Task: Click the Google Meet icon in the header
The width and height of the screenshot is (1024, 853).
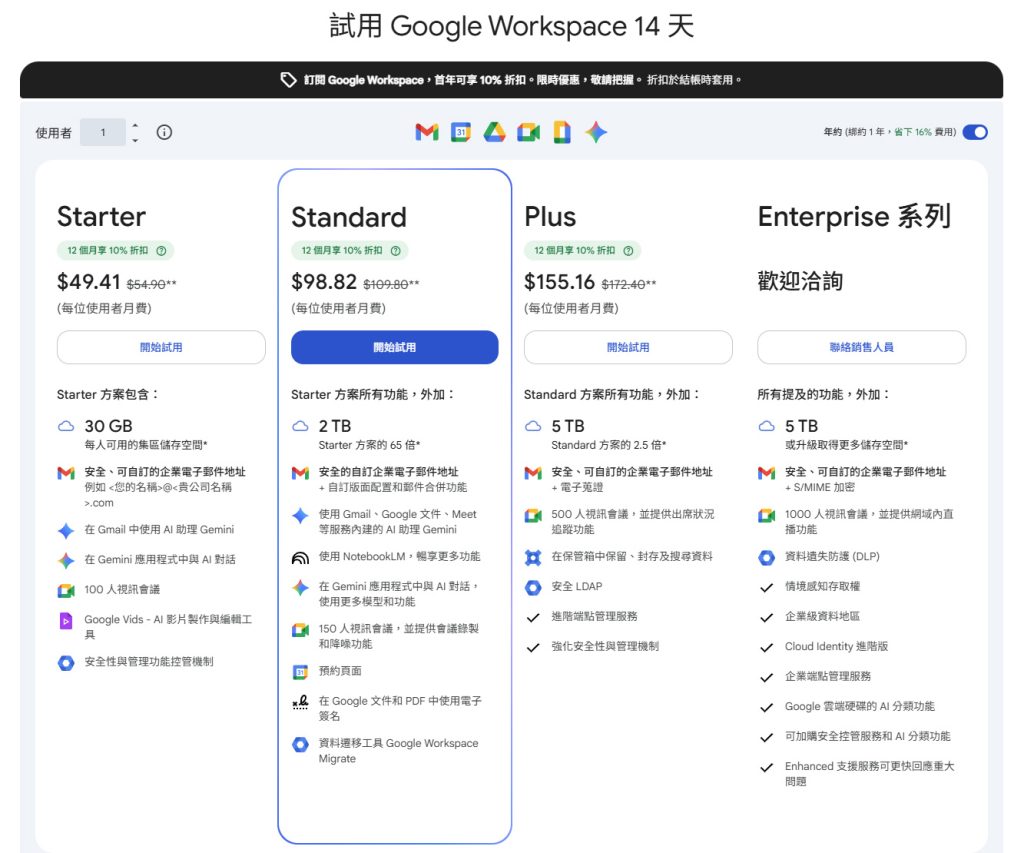Action: click(x=528, y=133)
